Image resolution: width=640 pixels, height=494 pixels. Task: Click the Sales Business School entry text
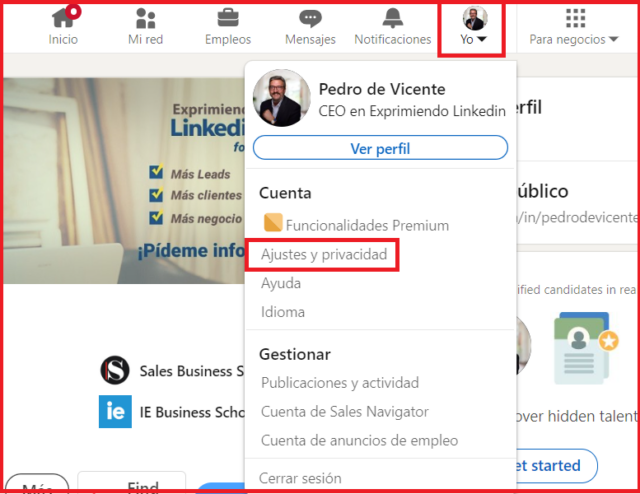click(x=192, y=371)
